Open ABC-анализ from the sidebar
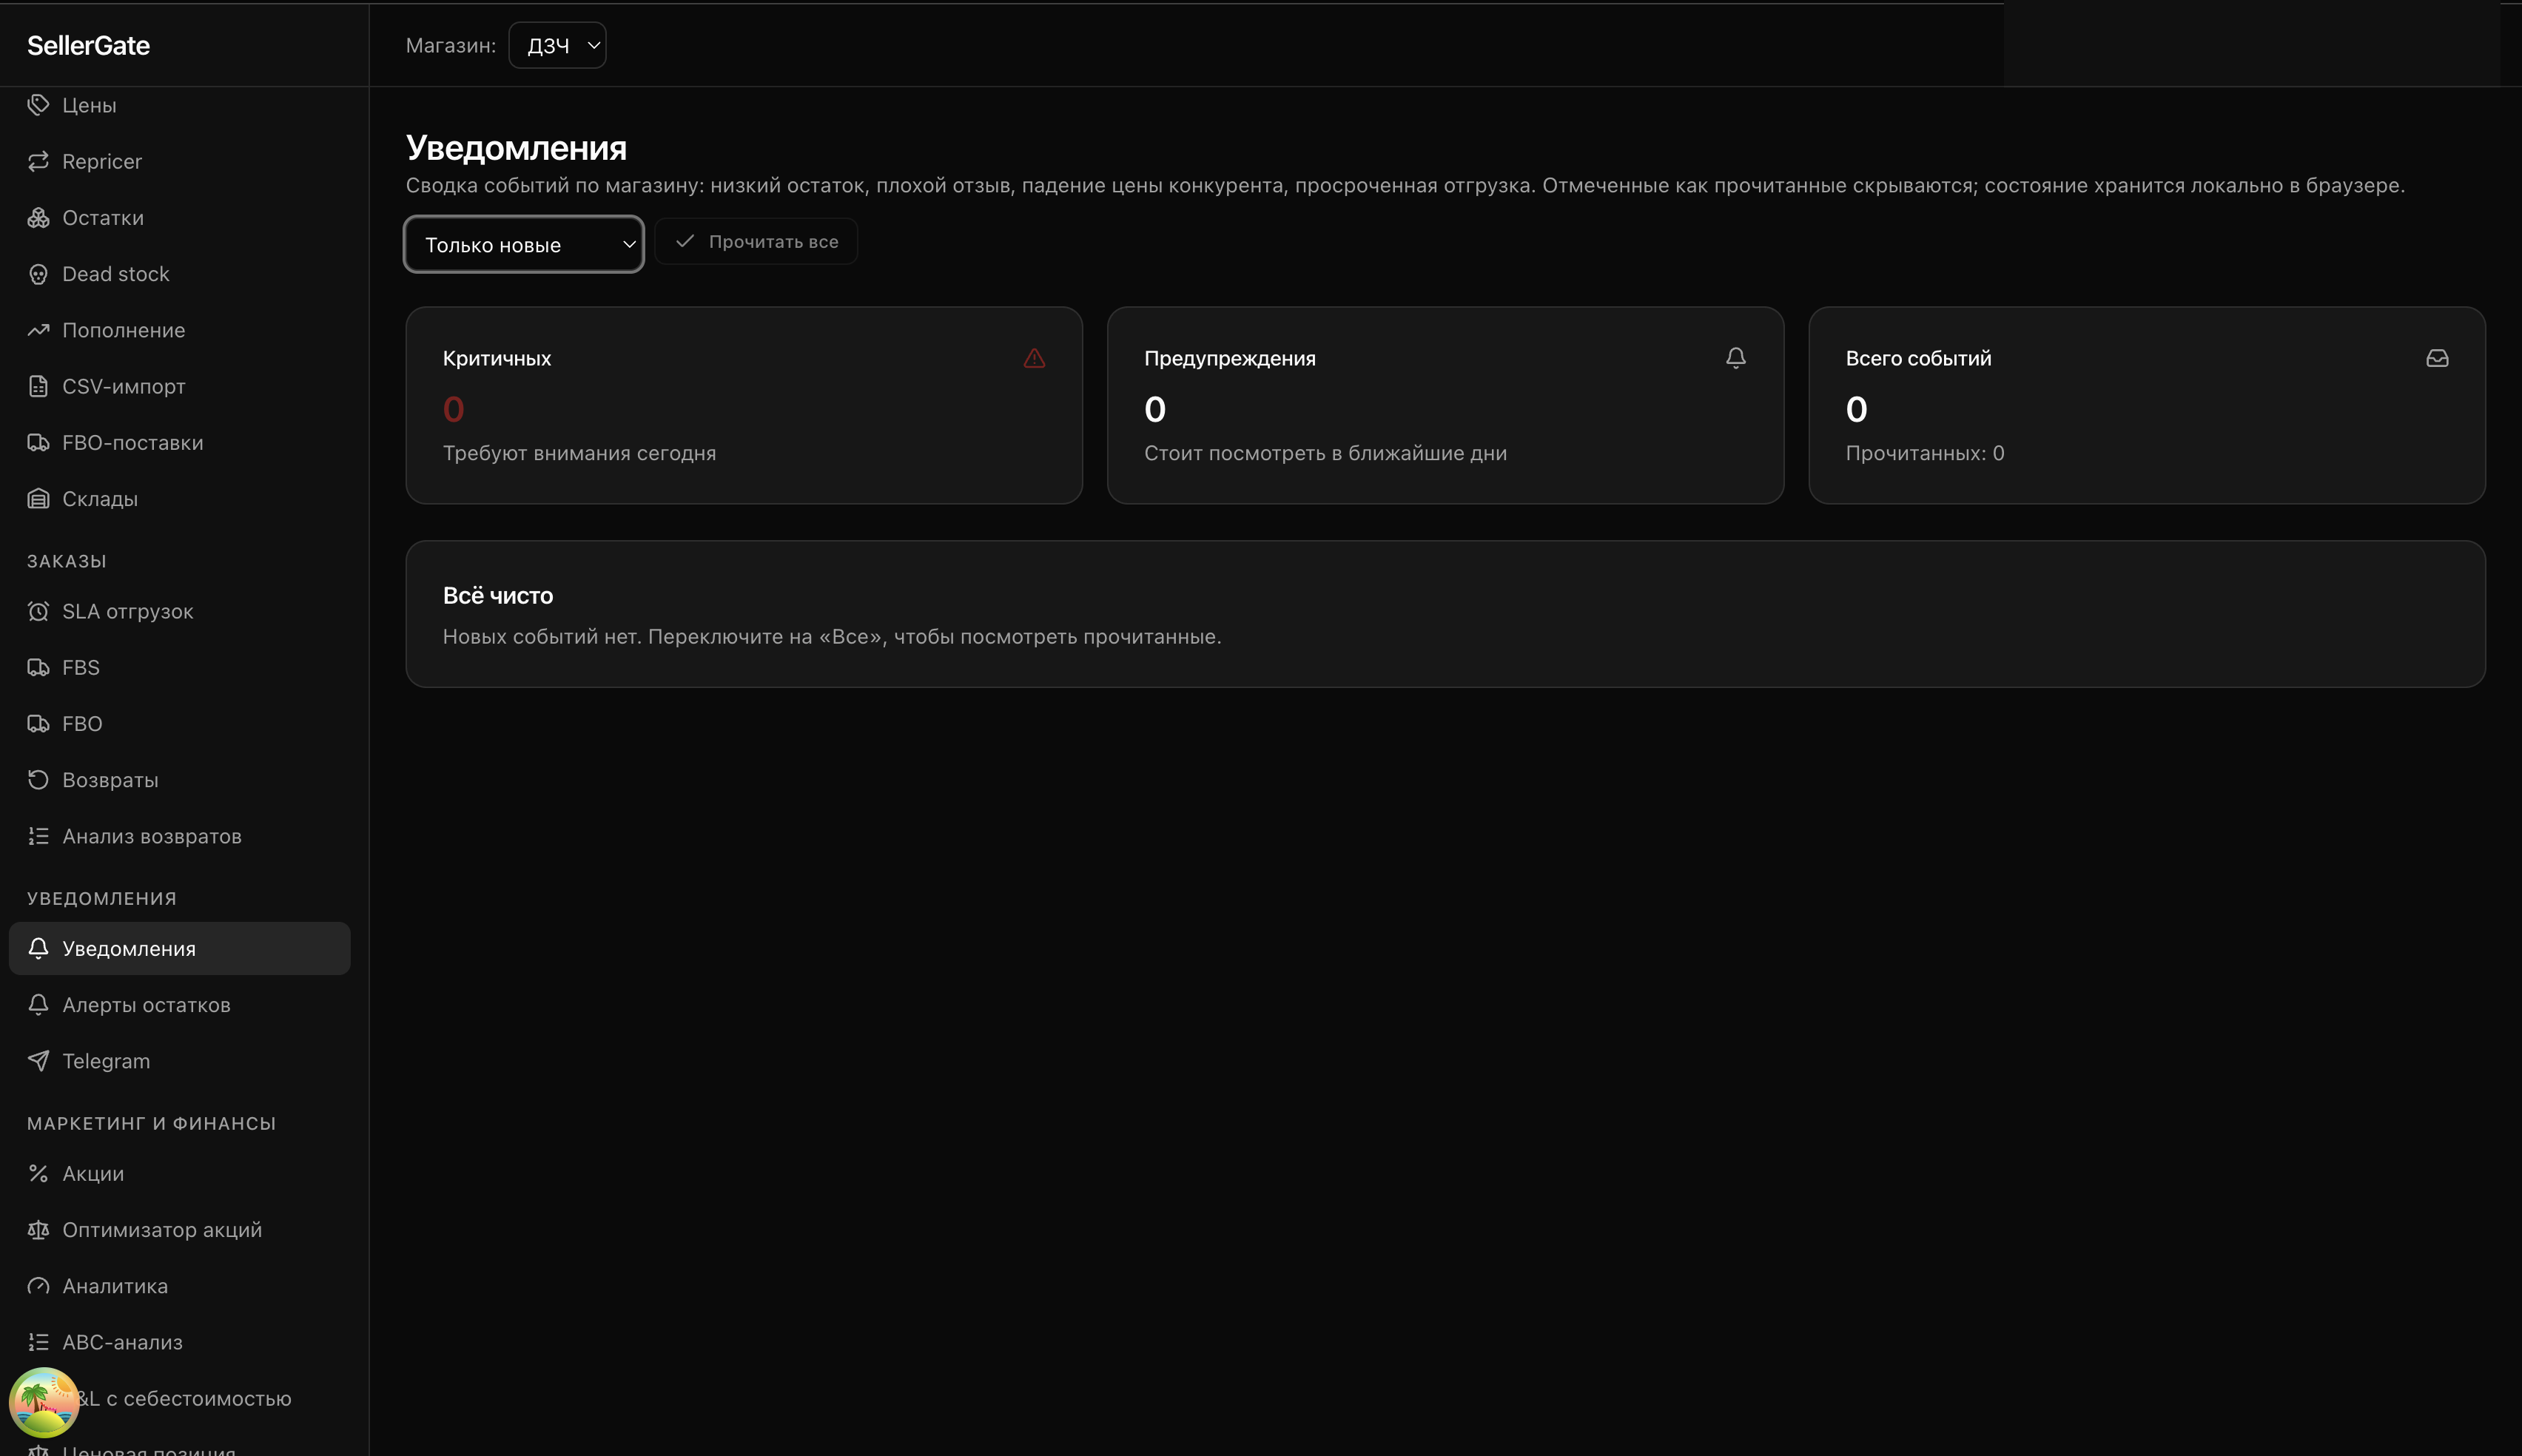Image resolution: width=2522 pixels, height=1456 pixels. [x=122, y=1342]
